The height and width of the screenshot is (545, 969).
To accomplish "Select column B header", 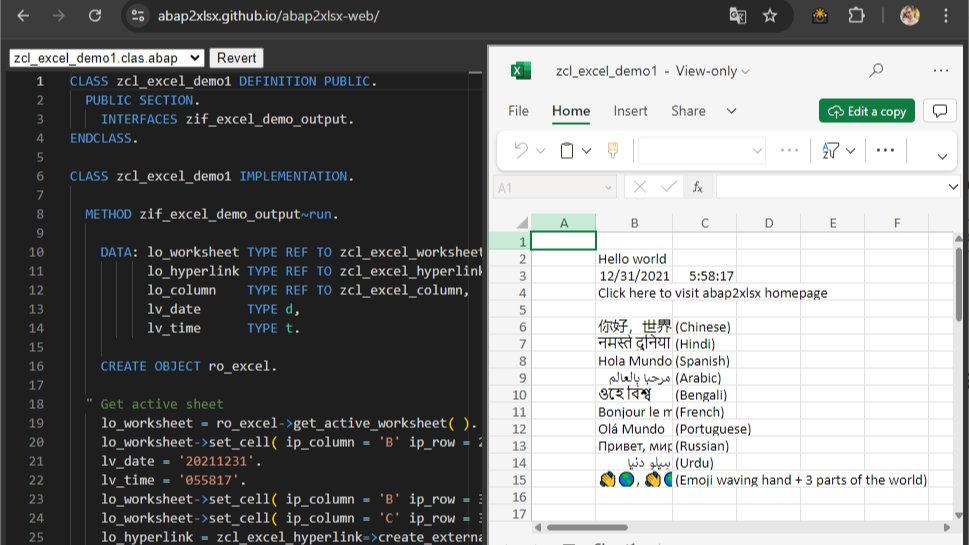I will [x=634, y=223].
